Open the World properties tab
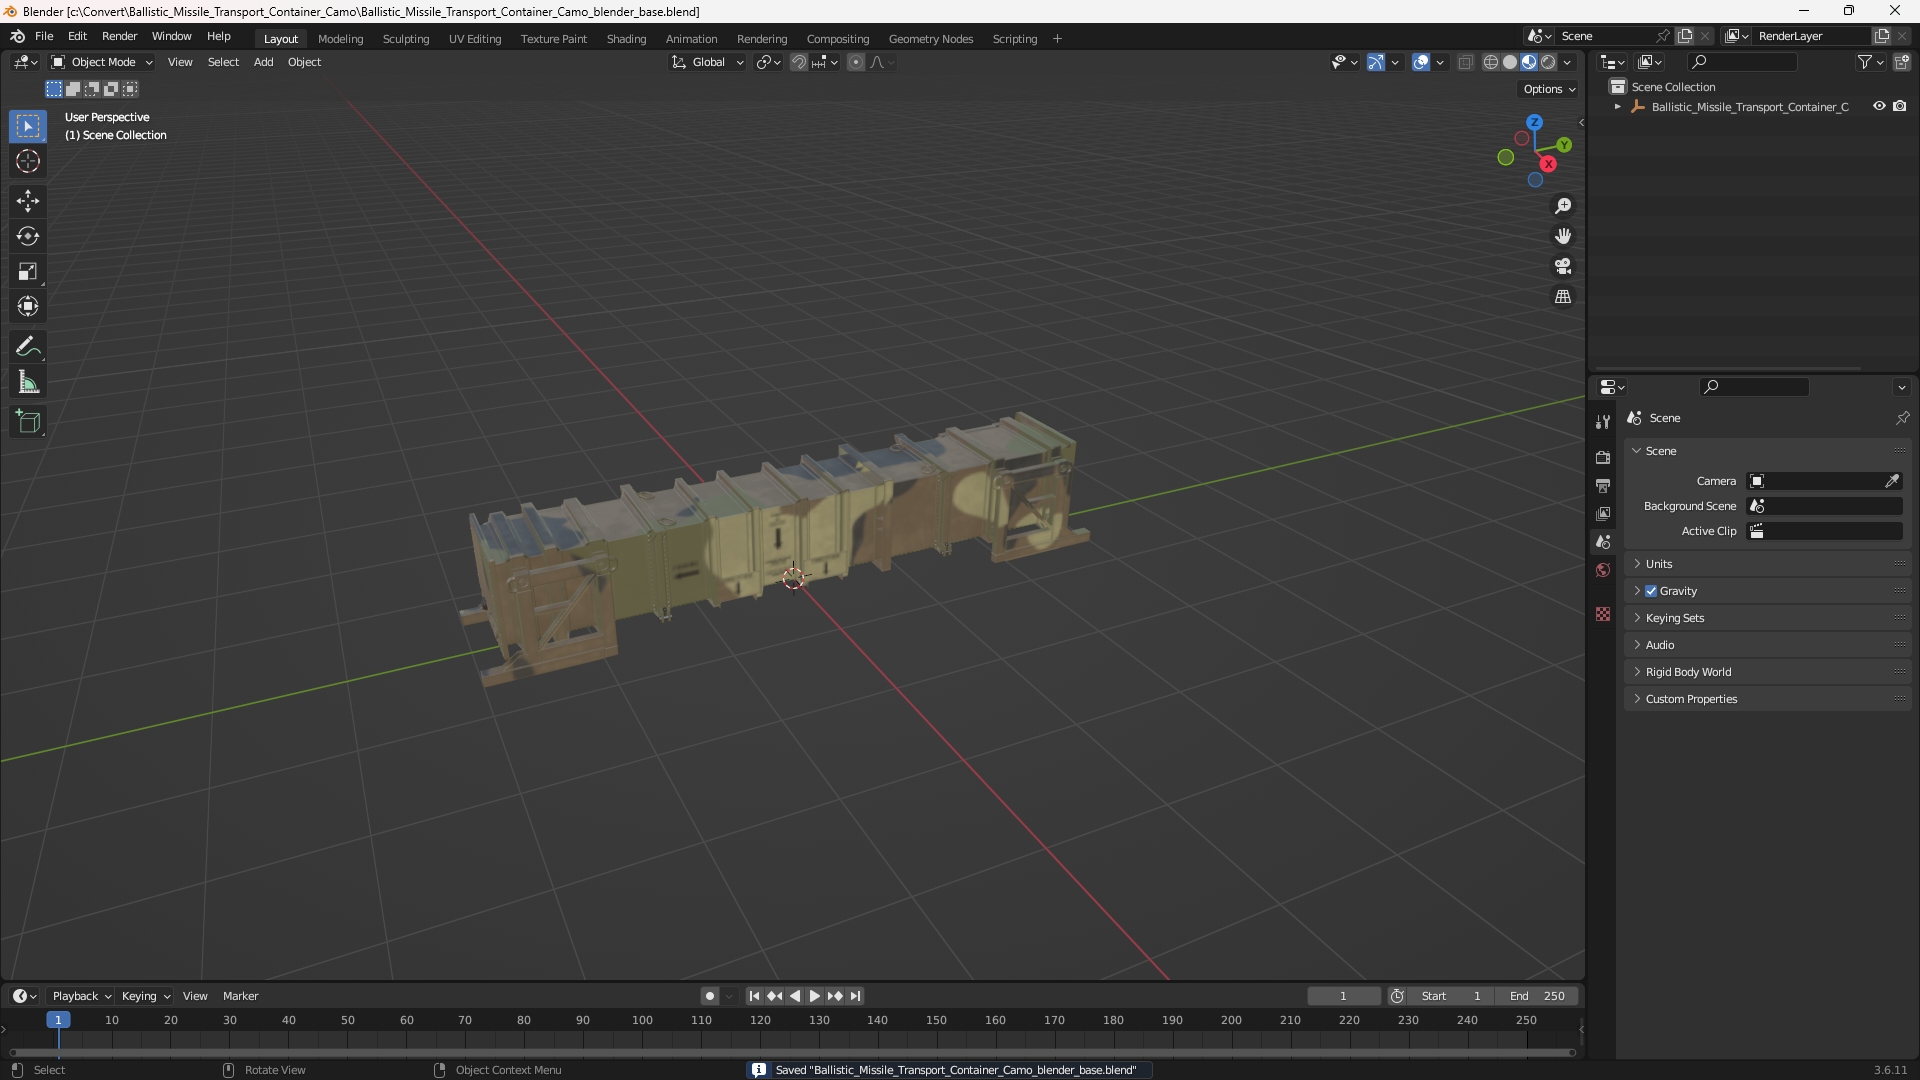 pyautogui.click(x=1603, y=570)
